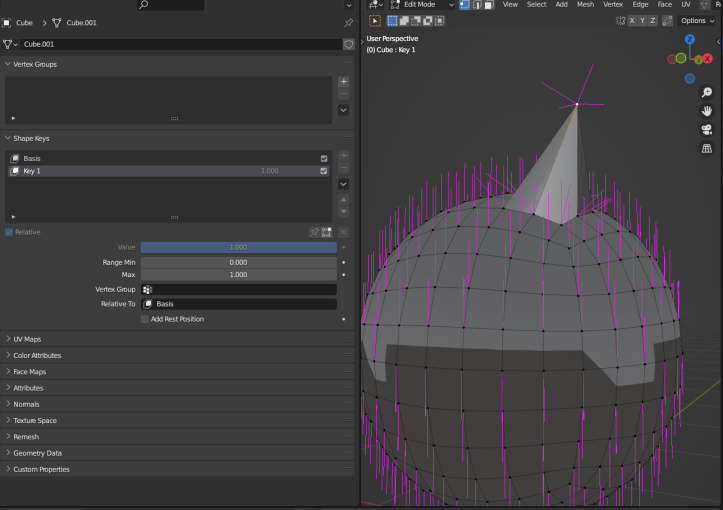Click the shape key Value slider
723x510 pixels.
[238, 247]
